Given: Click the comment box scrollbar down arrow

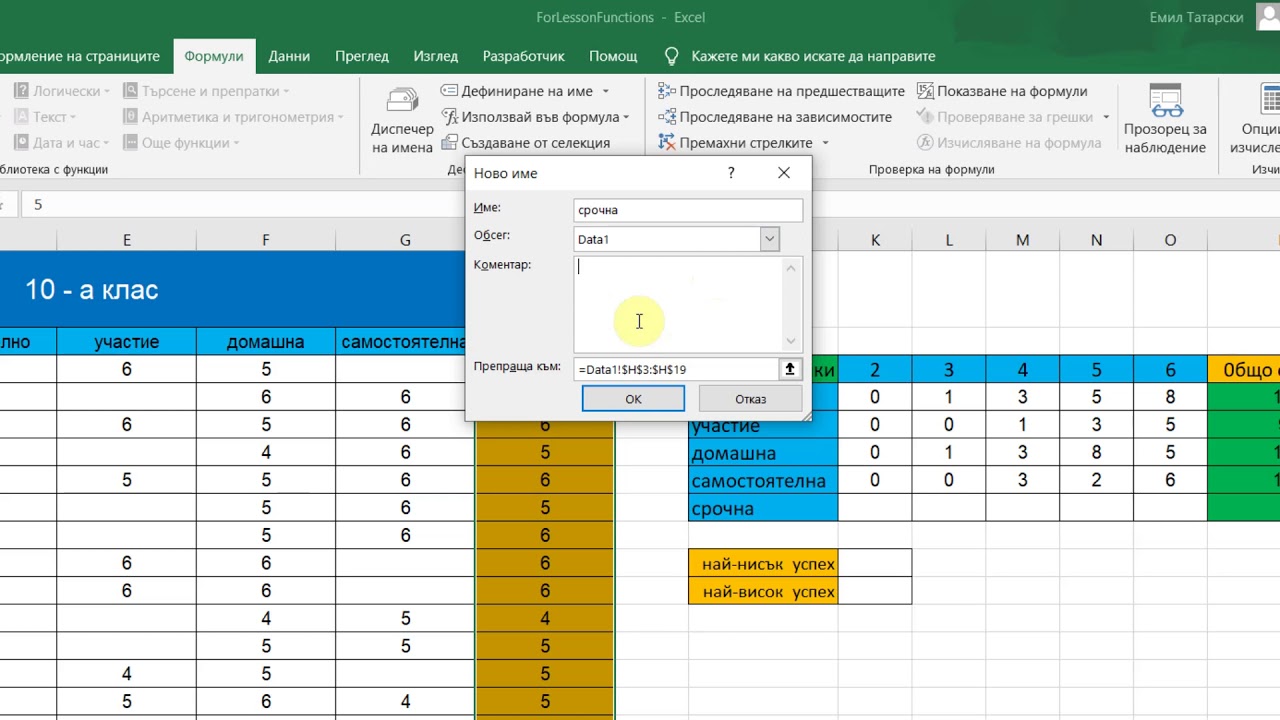Looking at the screenshot, I should click(791, 341).
